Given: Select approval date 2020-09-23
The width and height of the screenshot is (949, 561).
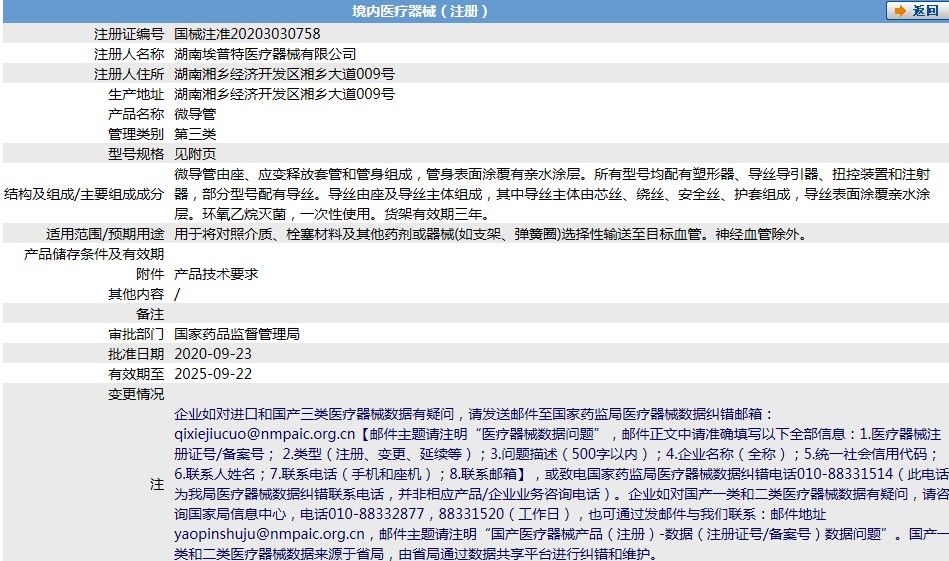Looking at the screenshot, I should 213,353.
